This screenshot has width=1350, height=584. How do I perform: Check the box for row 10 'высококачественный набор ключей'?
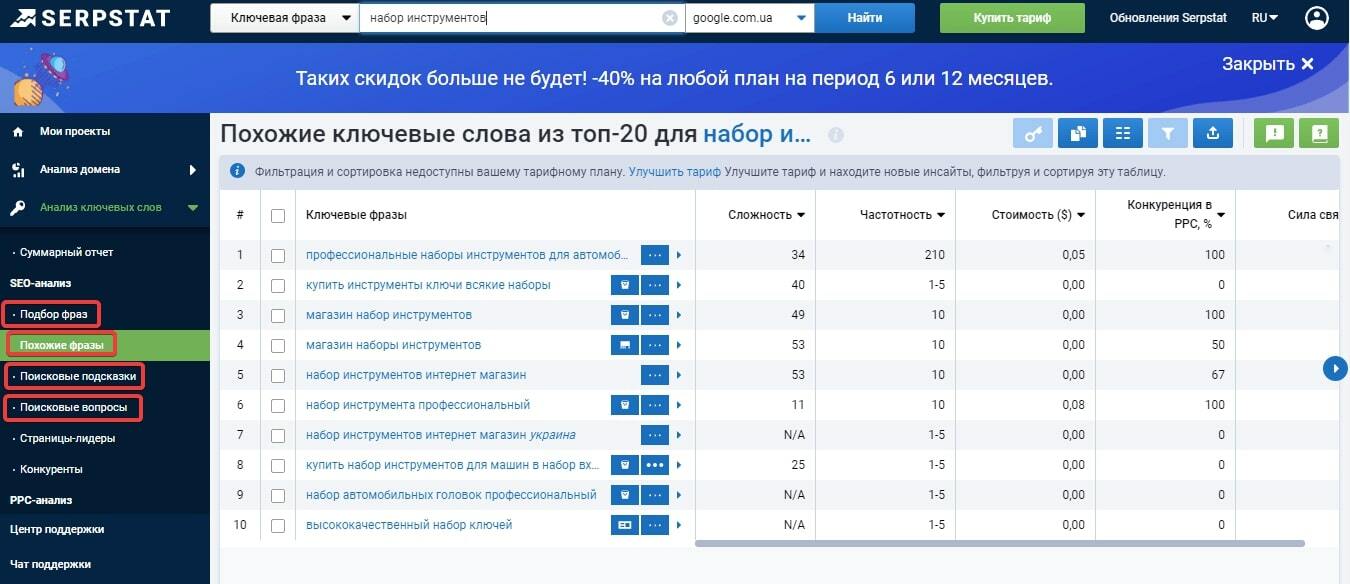click(278, 525)
